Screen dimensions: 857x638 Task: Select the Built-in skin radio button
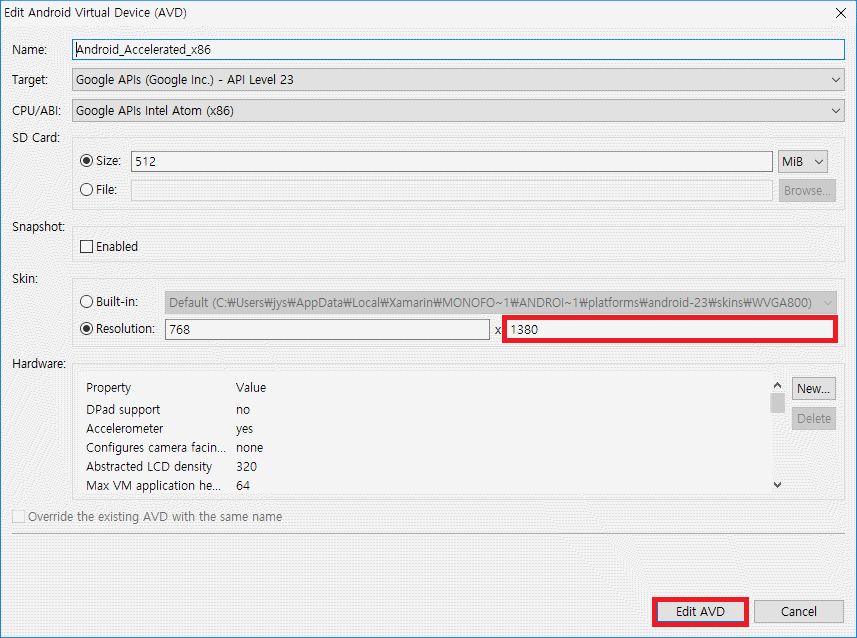86,301
